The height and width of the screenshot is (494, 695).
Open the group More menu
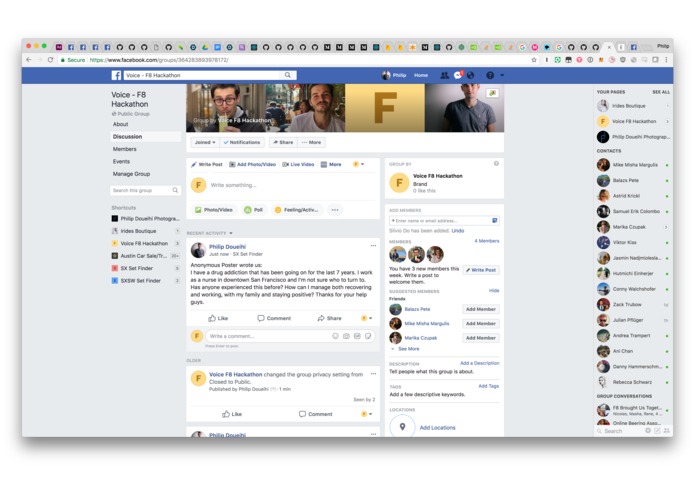[x=311, y=142]
